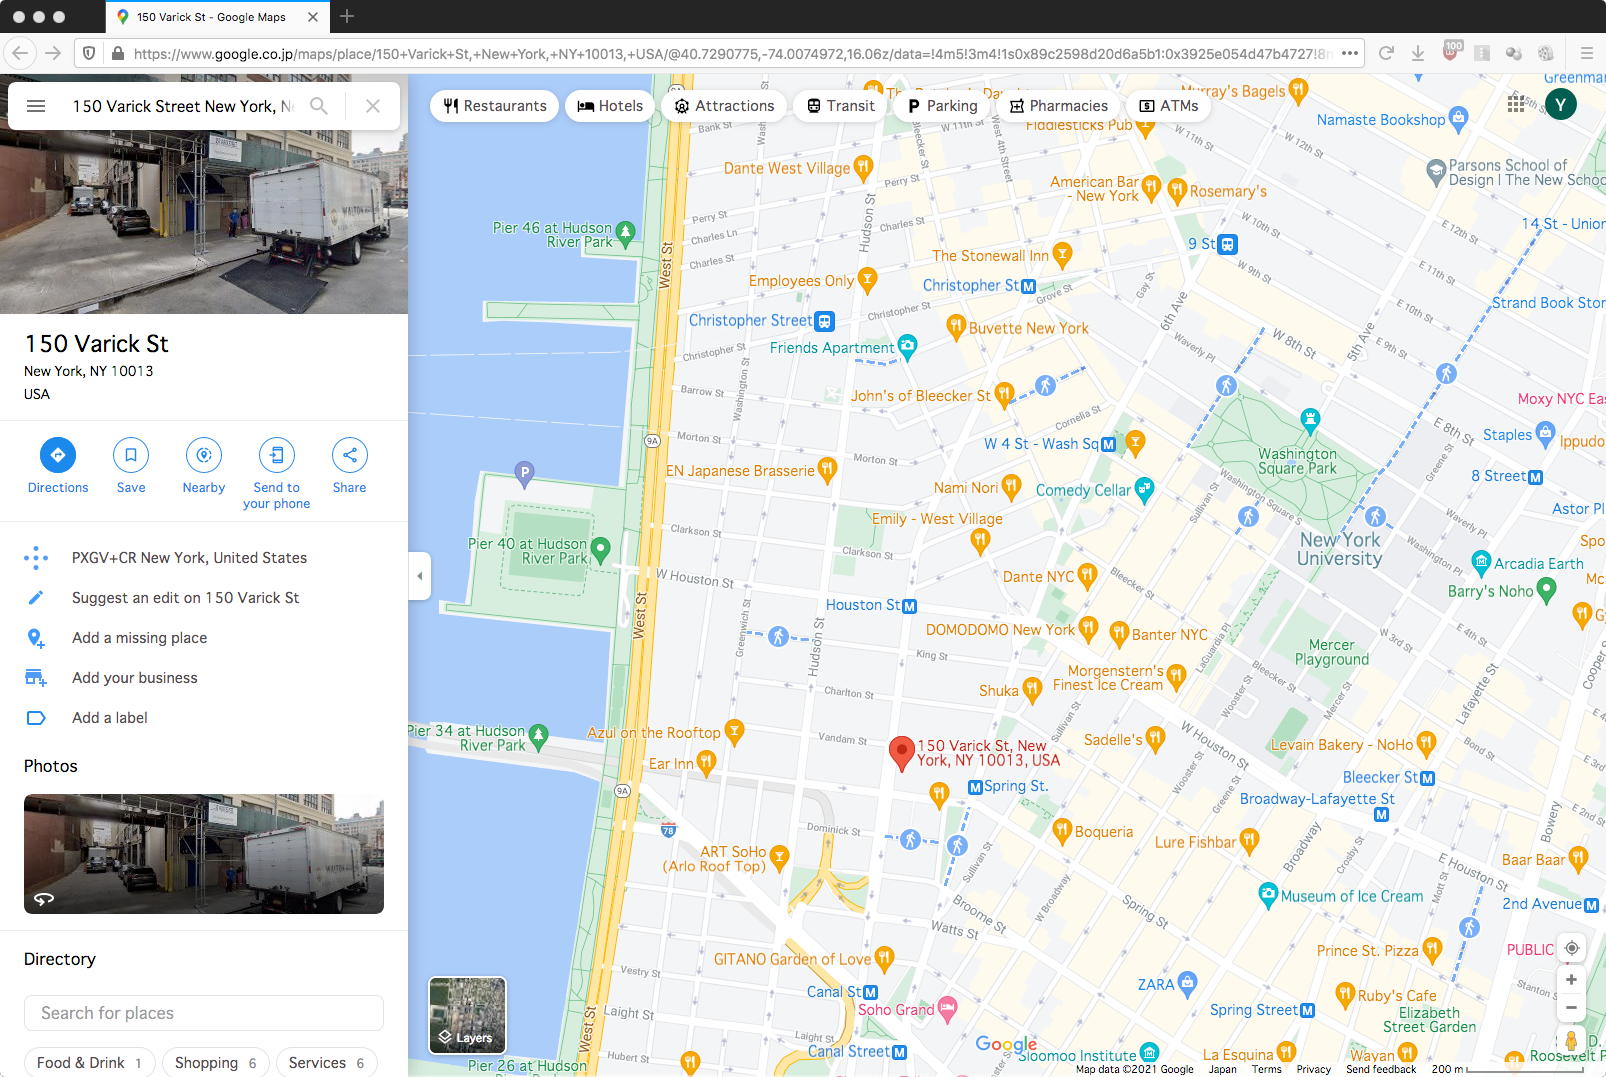
Task: Click the Houston St subway station icon
Action: pyautogui.click(x=909, y=606)
